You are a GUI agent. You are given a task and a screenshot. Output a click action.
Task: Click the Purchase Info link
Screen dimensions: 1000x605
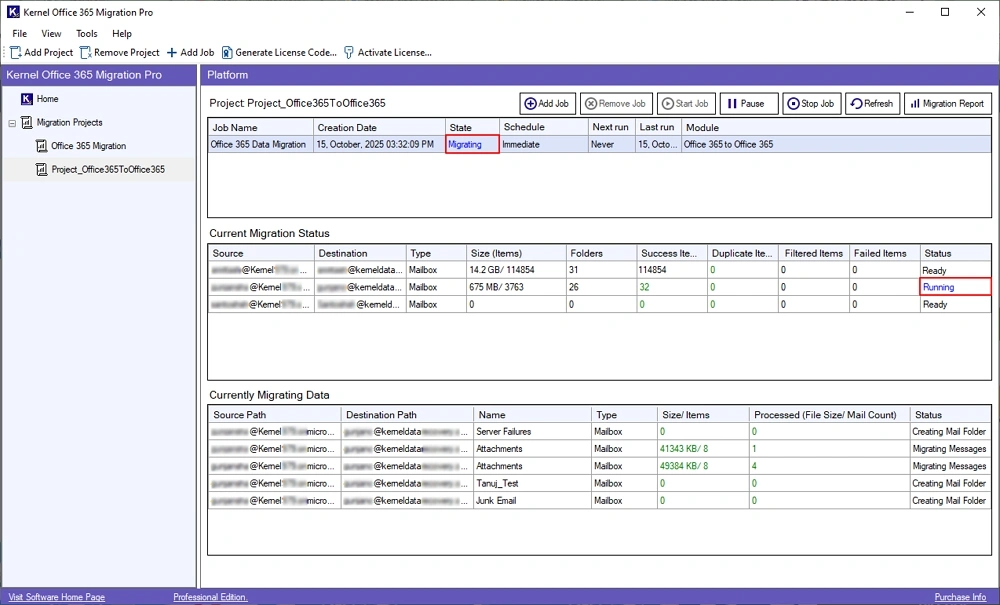tap(959, 597)
